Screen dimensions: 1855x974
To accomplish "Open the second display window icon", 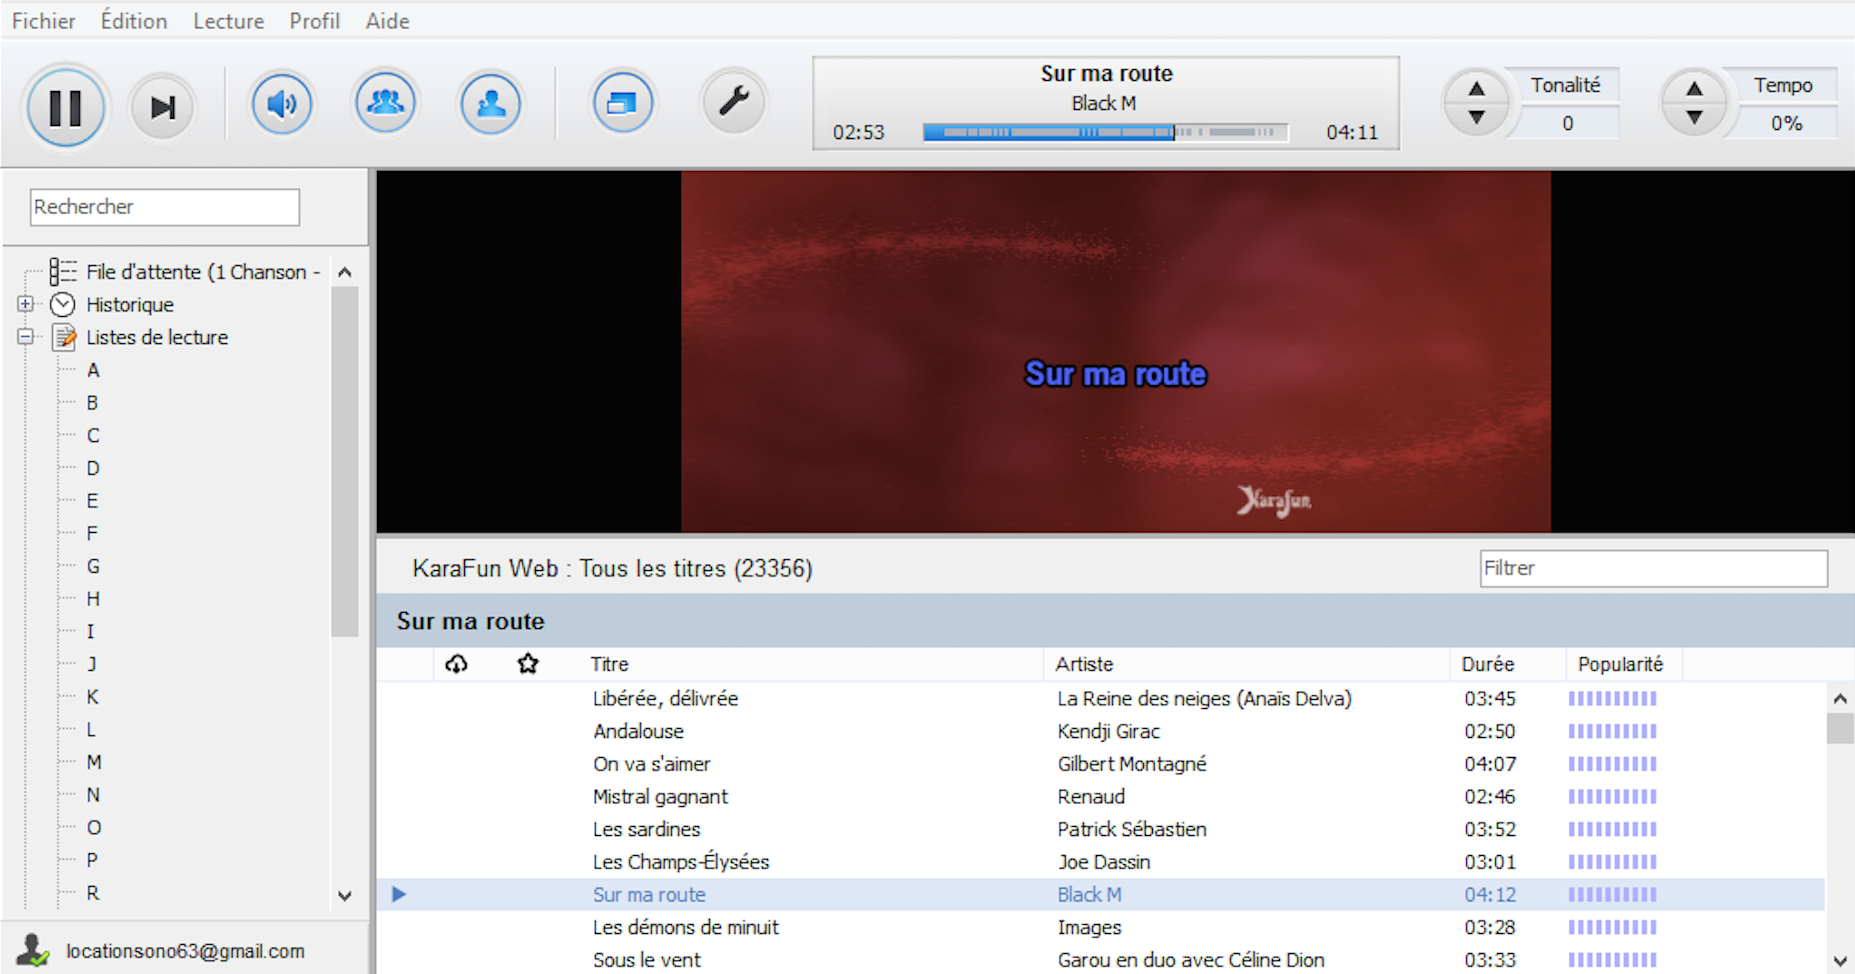I will point(622,103).
